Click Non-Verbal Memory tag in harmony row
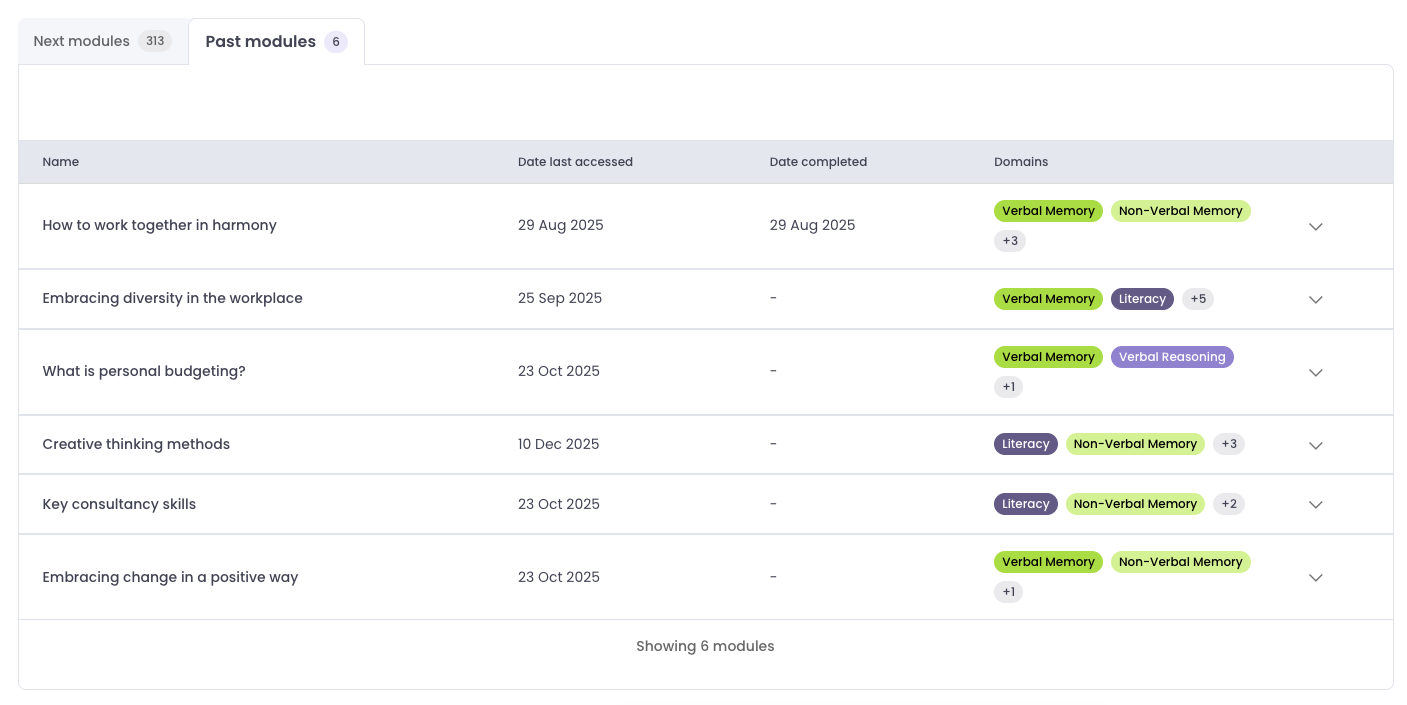 coord(1181,211)
